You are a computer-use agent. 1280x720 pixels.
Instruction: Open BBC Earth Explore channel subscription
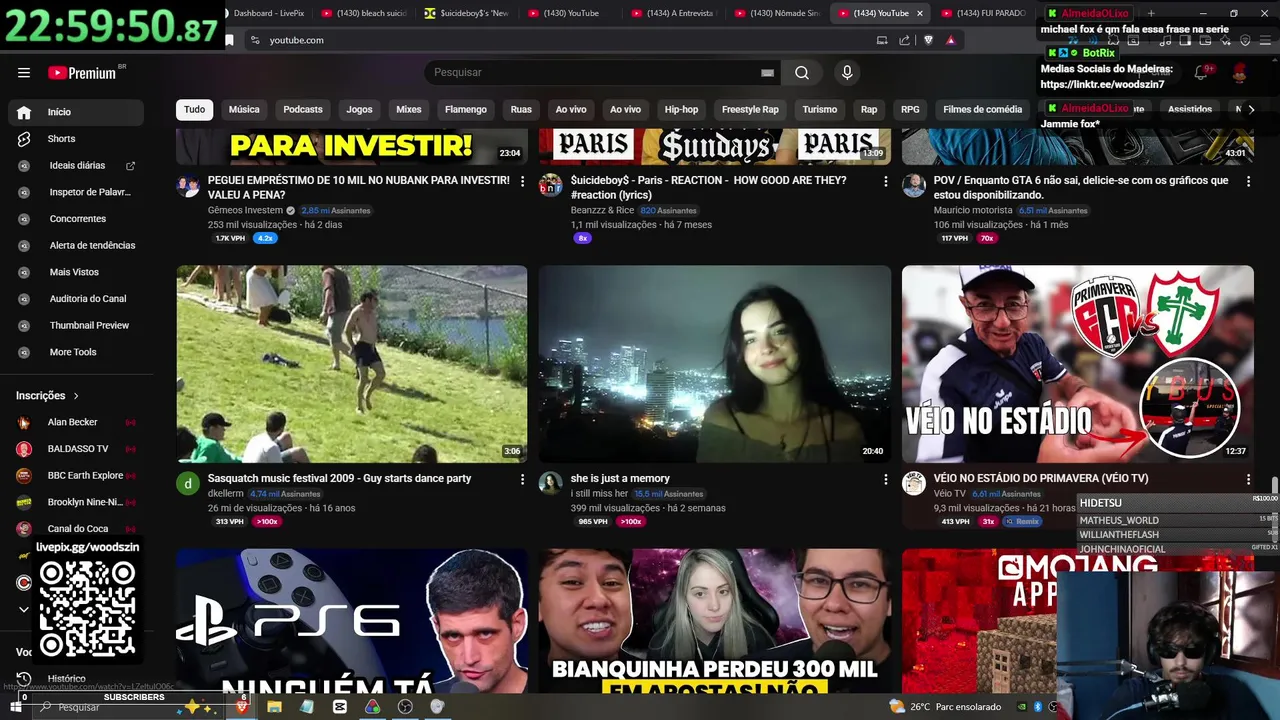[76, 475]
